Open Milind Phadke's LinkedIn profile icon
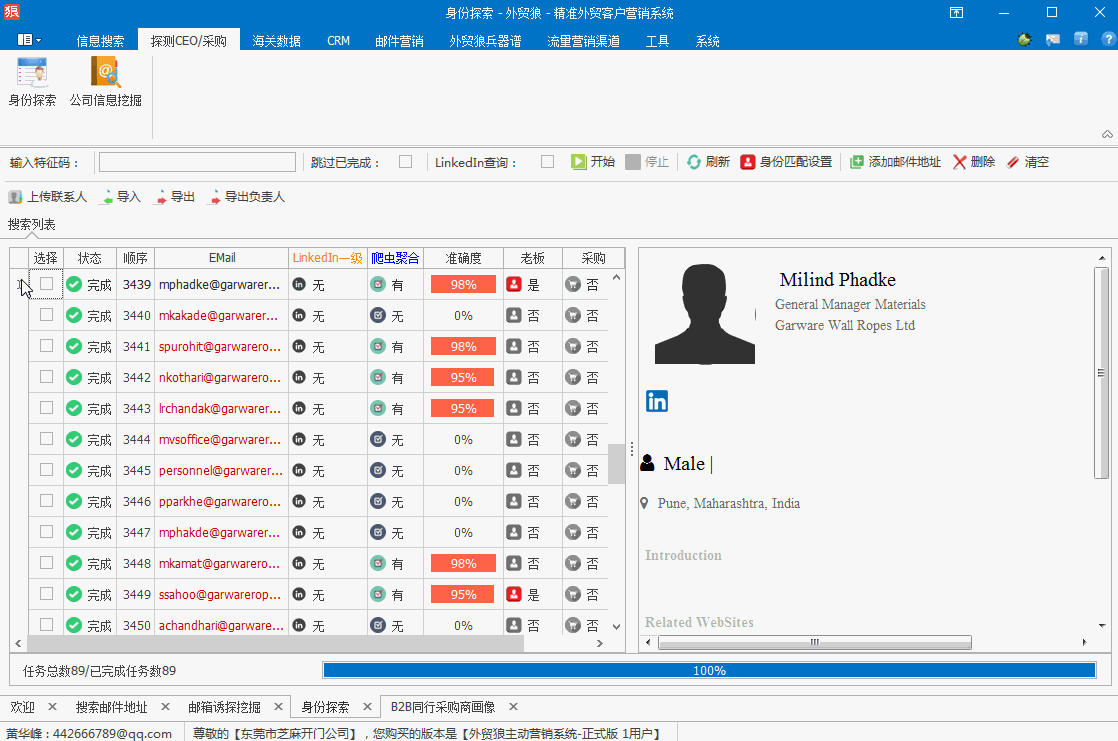The image size is (1118, 741). 657,401
